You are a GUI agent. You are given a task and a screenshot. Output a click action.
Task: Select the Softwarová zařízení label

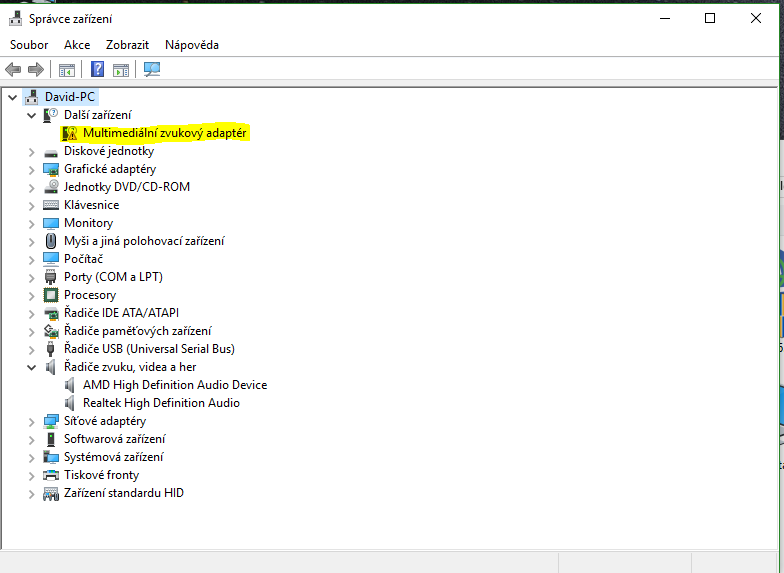(x=114, y=439)
